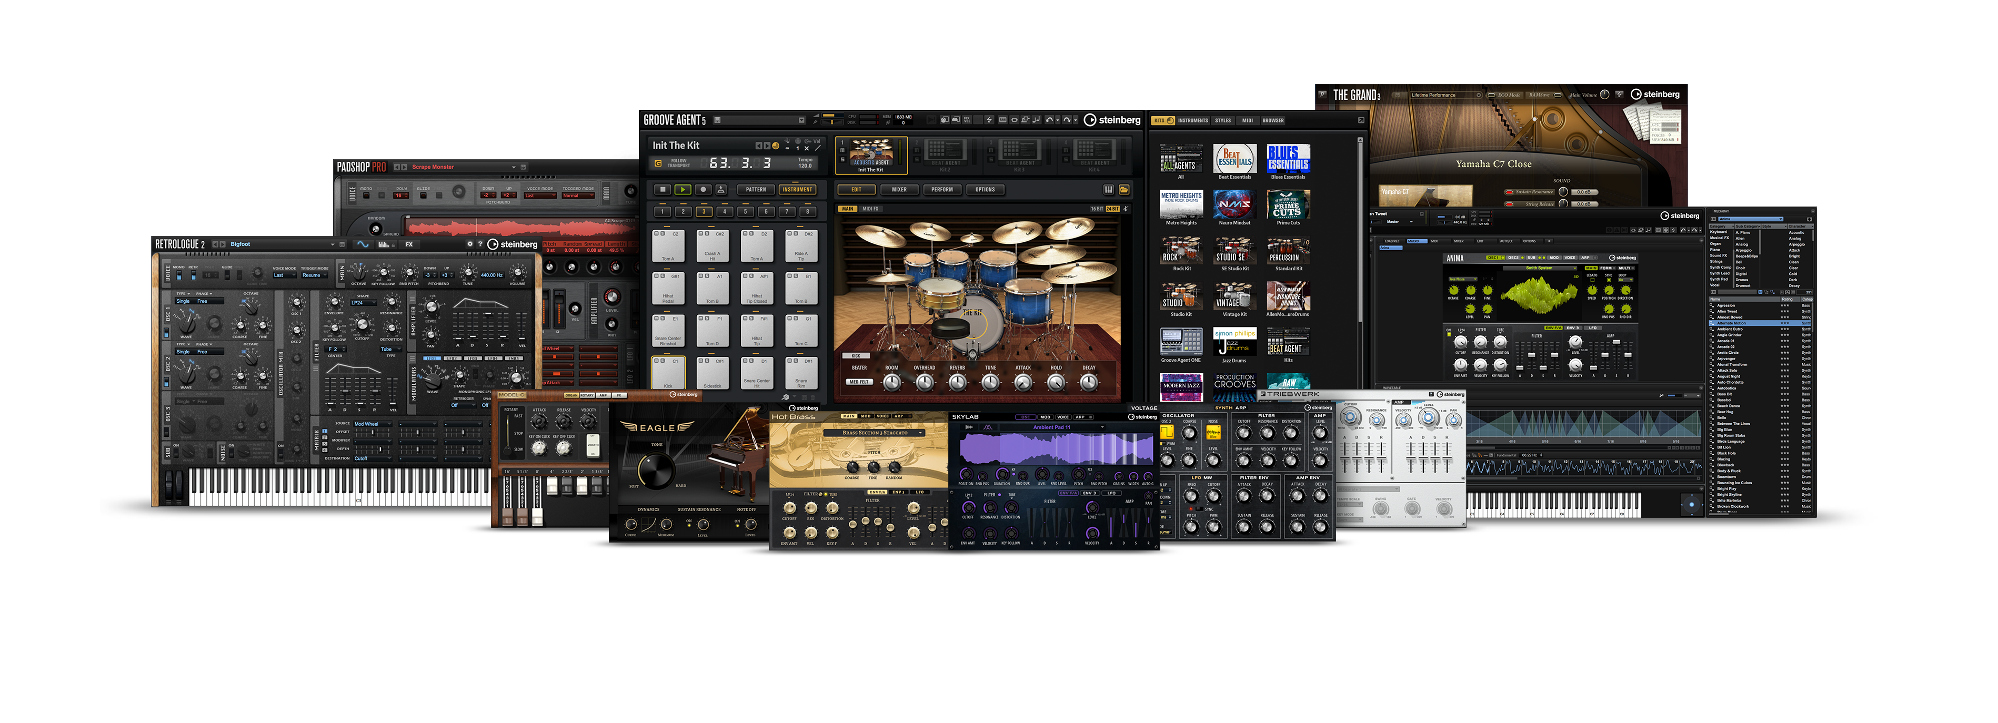
Task: Open the Styles tab in the browser
Action: [x=1223, y=120]
